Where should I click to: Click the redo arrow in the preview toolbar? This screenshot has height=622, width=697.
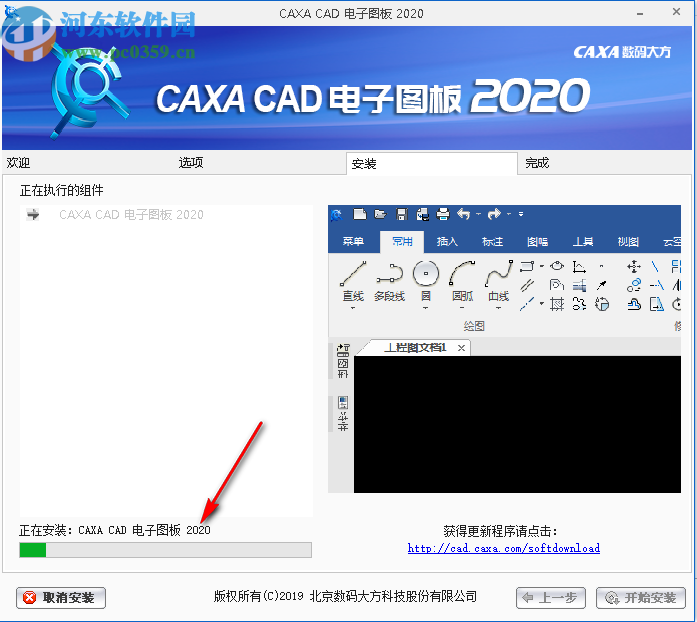tap(494, 214)
